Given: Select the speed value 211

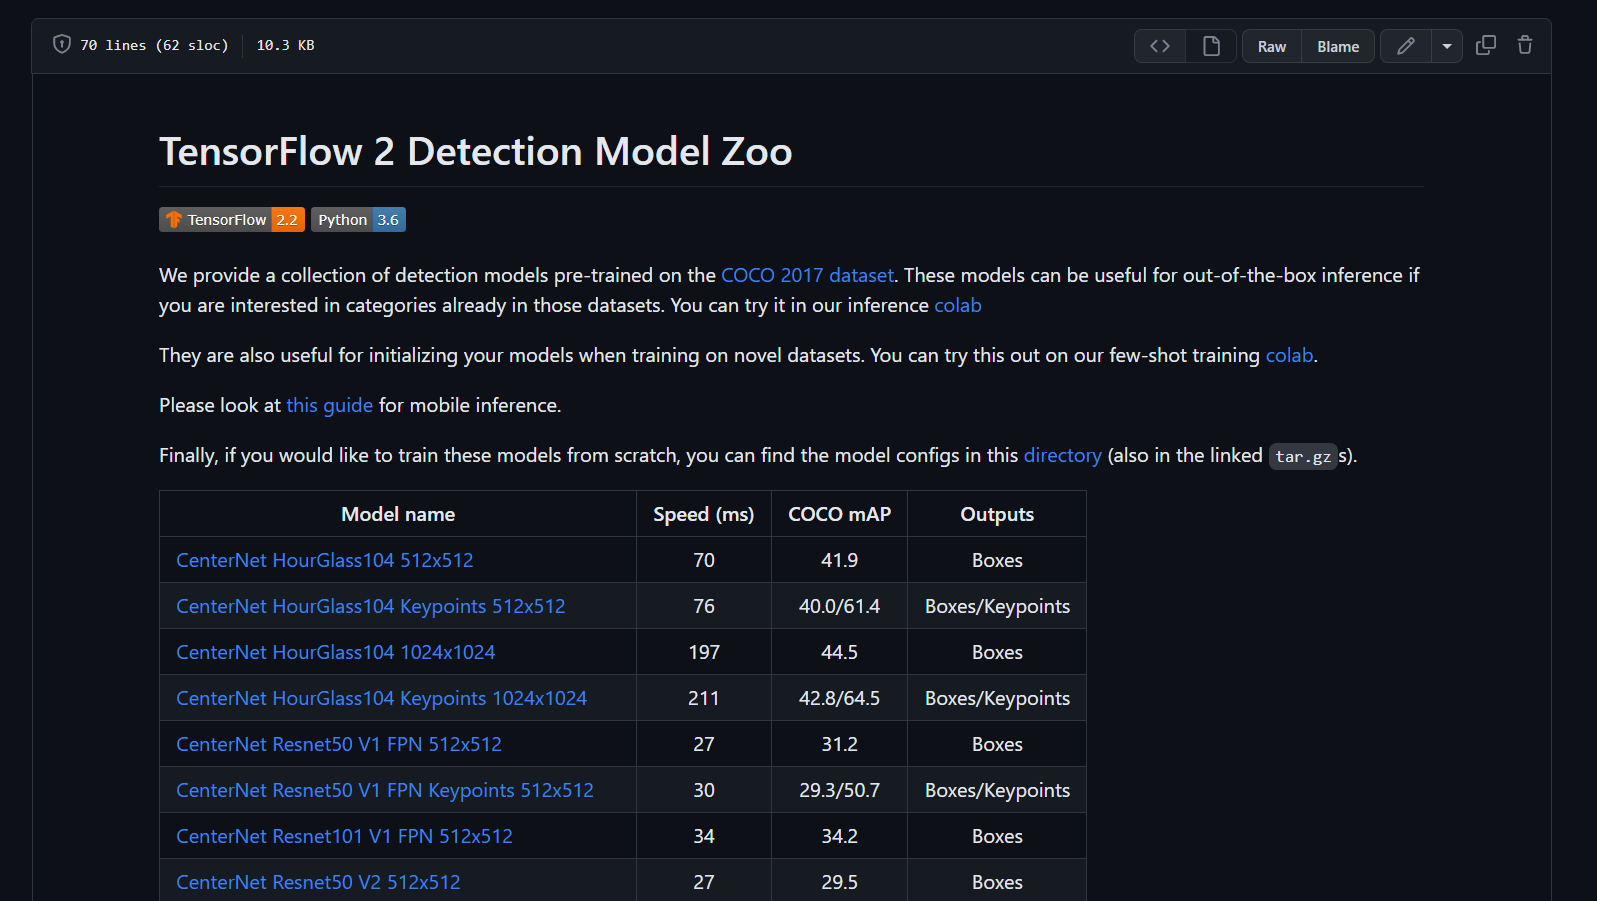Looking at the screenshot, I should [704, 698].
